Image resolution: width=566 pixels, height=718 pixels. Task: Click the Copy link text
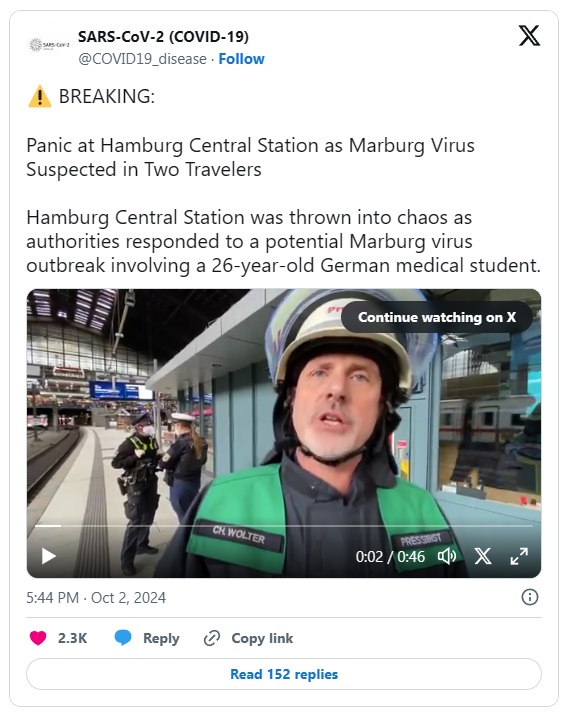(x=262, y=638)
